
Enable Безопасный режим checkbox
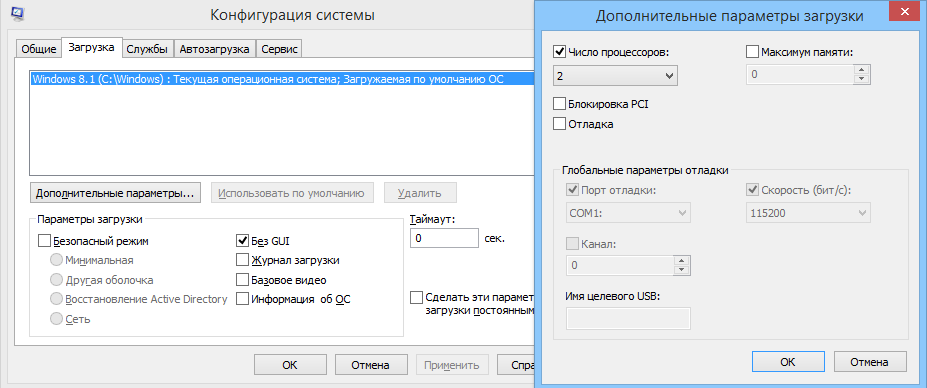point(44,241)
